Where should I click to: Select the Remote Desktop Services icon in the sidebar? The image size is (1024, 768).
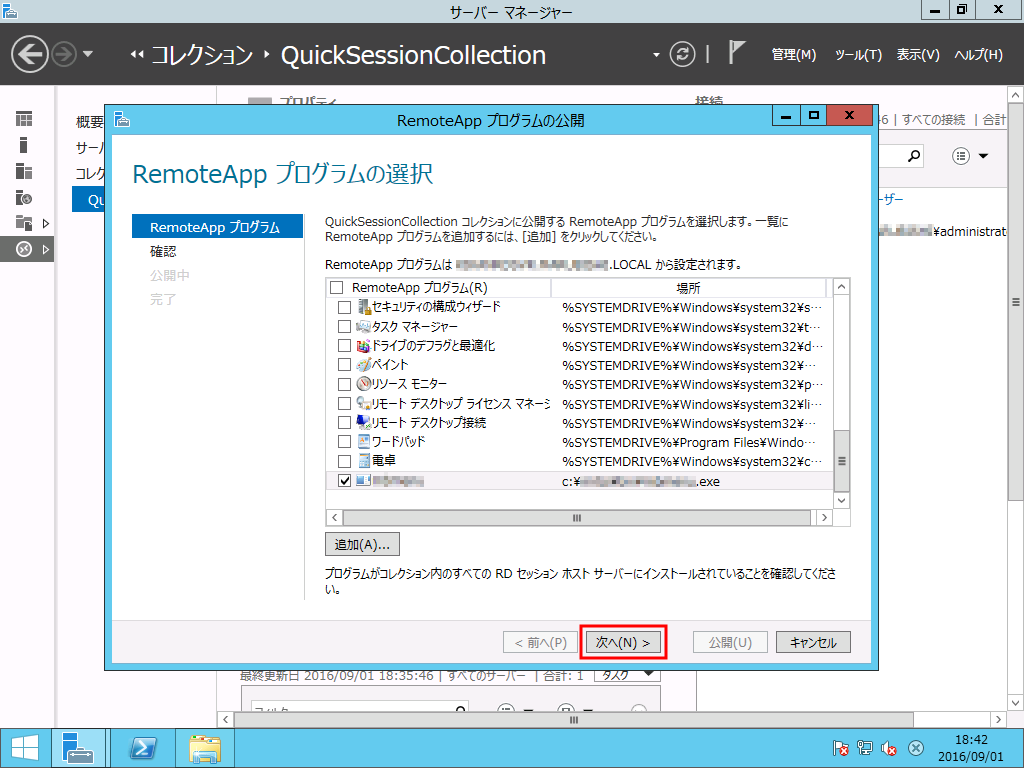pyautogui.click(x=24, y=249)
